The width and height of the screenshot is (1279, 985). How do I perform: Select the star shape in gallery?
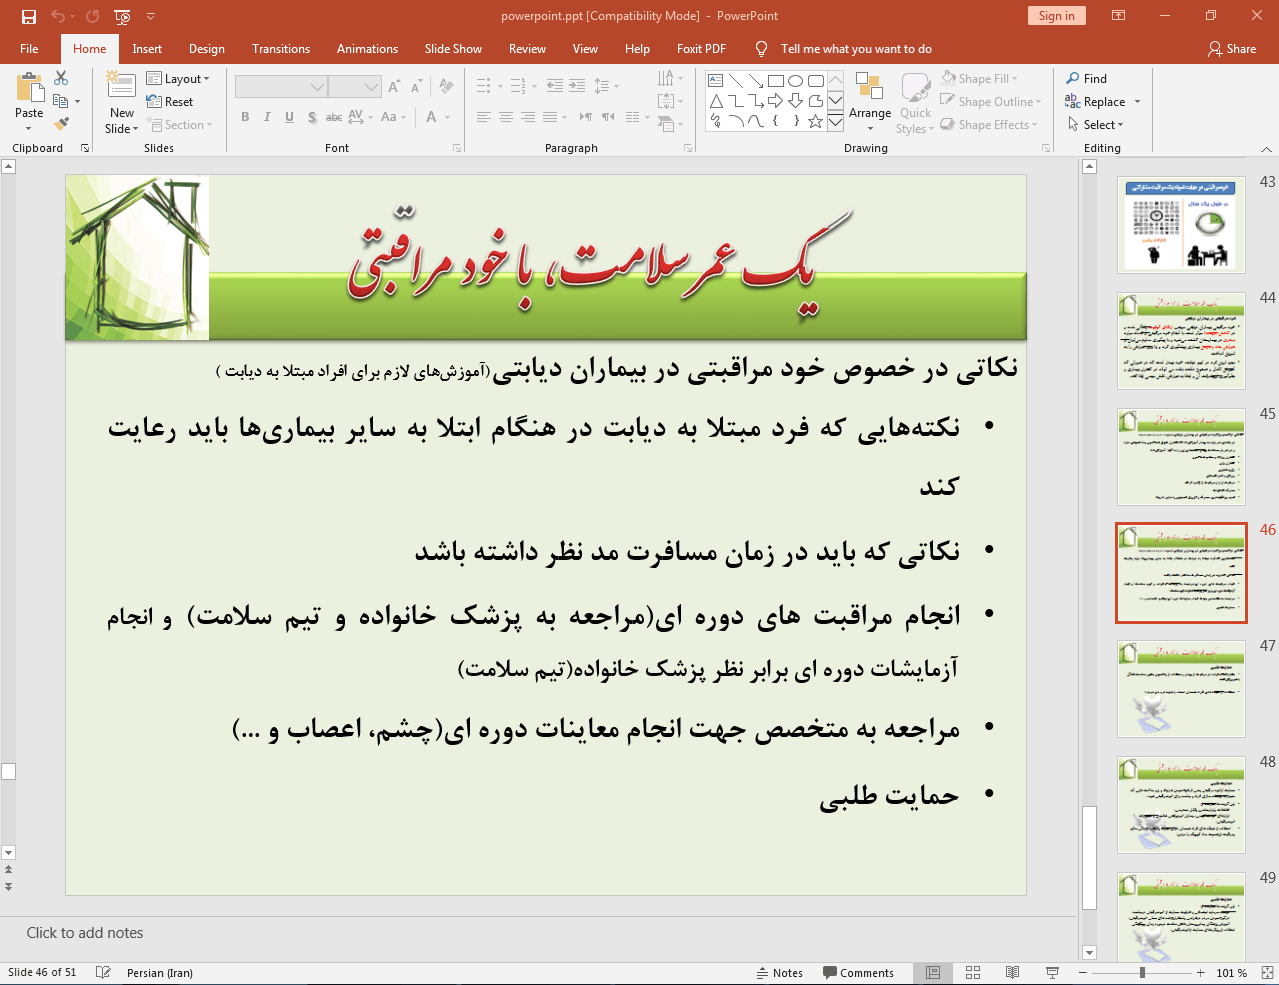point(815,121)
